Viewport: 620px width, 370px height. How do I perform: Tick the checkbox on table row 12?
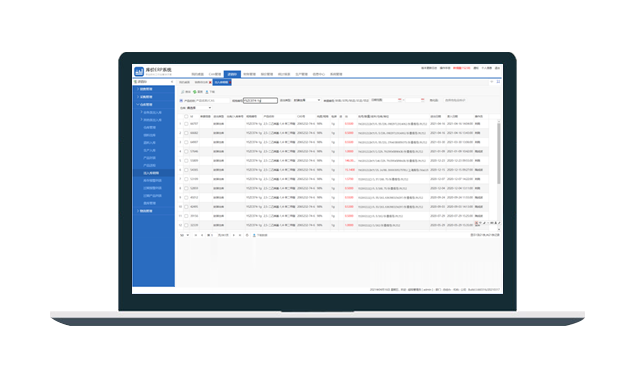186,225
